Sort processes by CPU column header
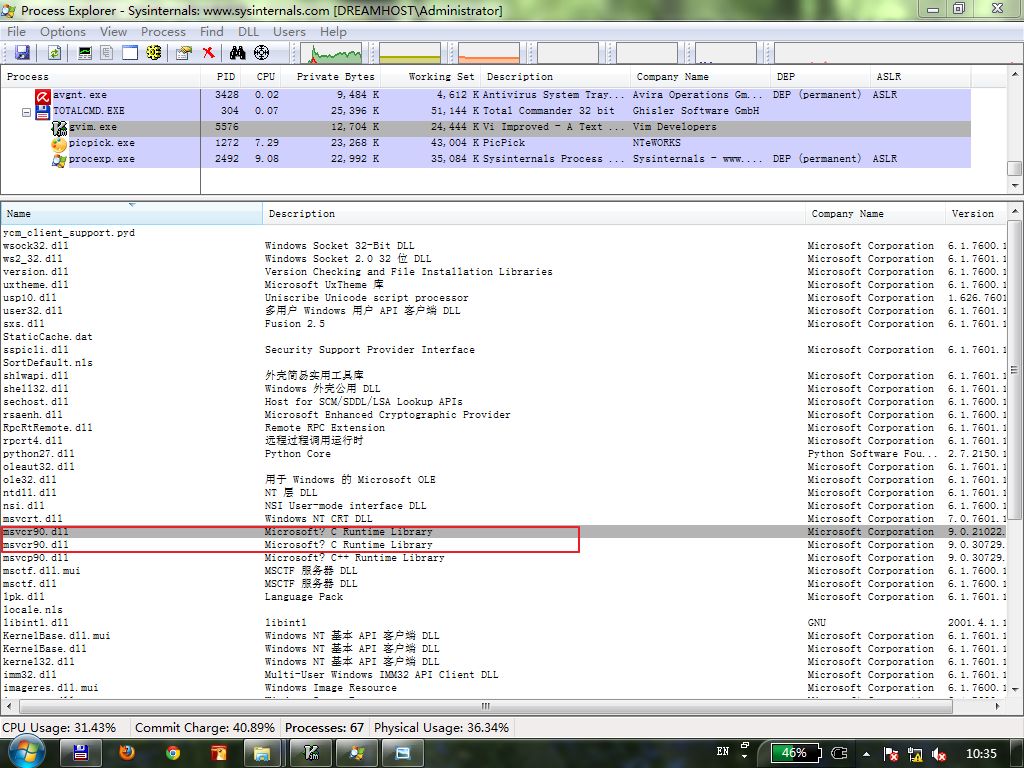 click(x=261, y=76)
